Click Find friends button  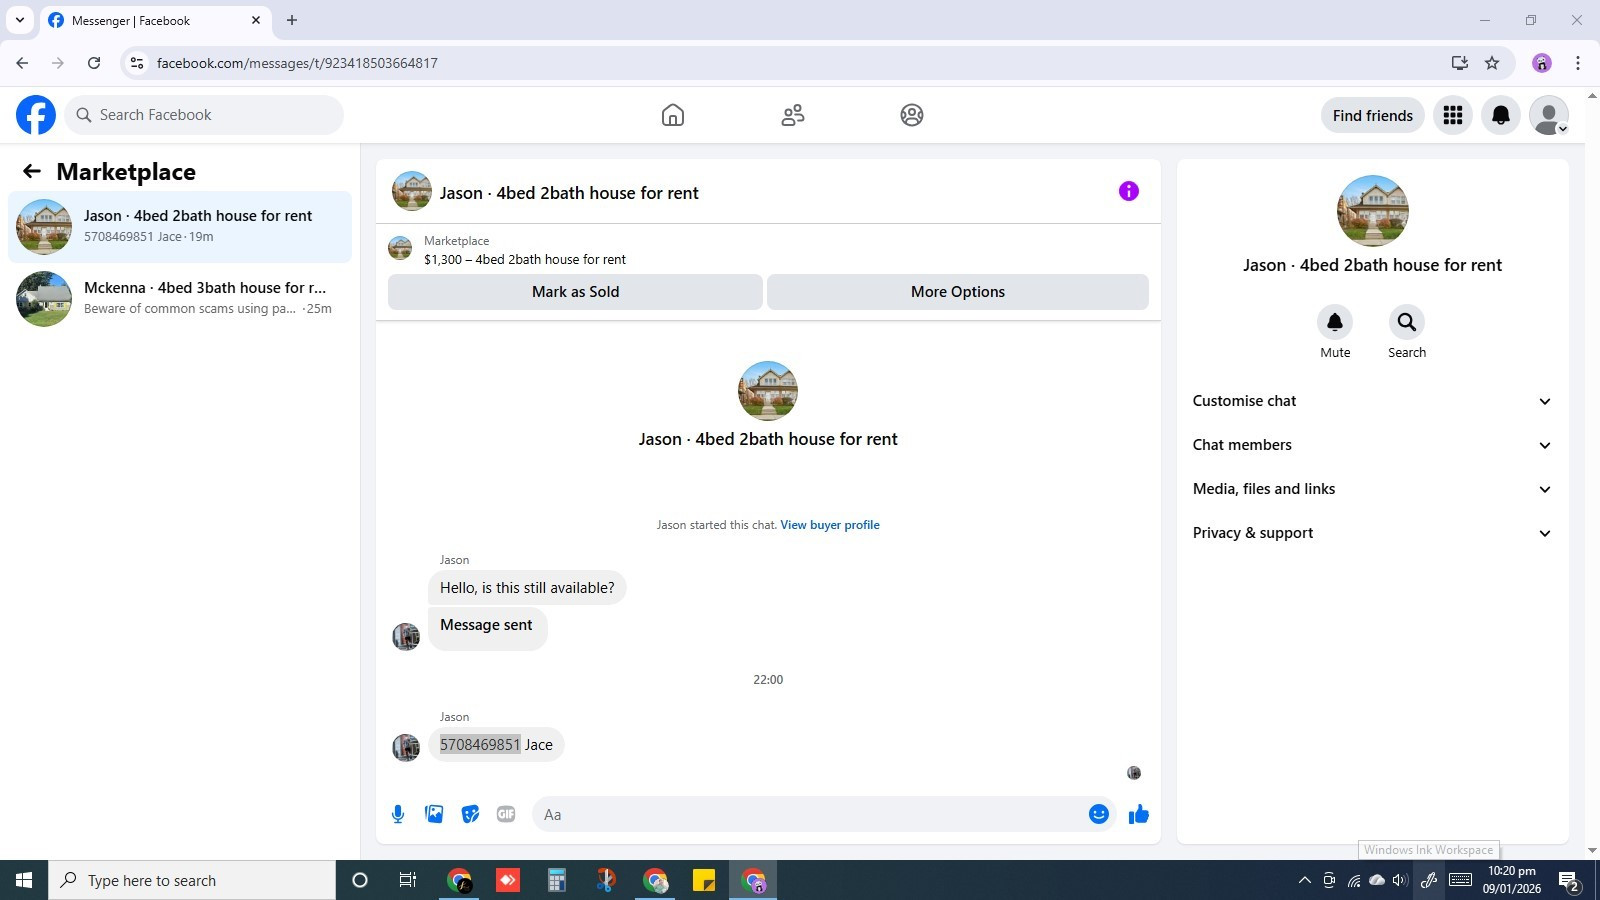pos(1373,116)
